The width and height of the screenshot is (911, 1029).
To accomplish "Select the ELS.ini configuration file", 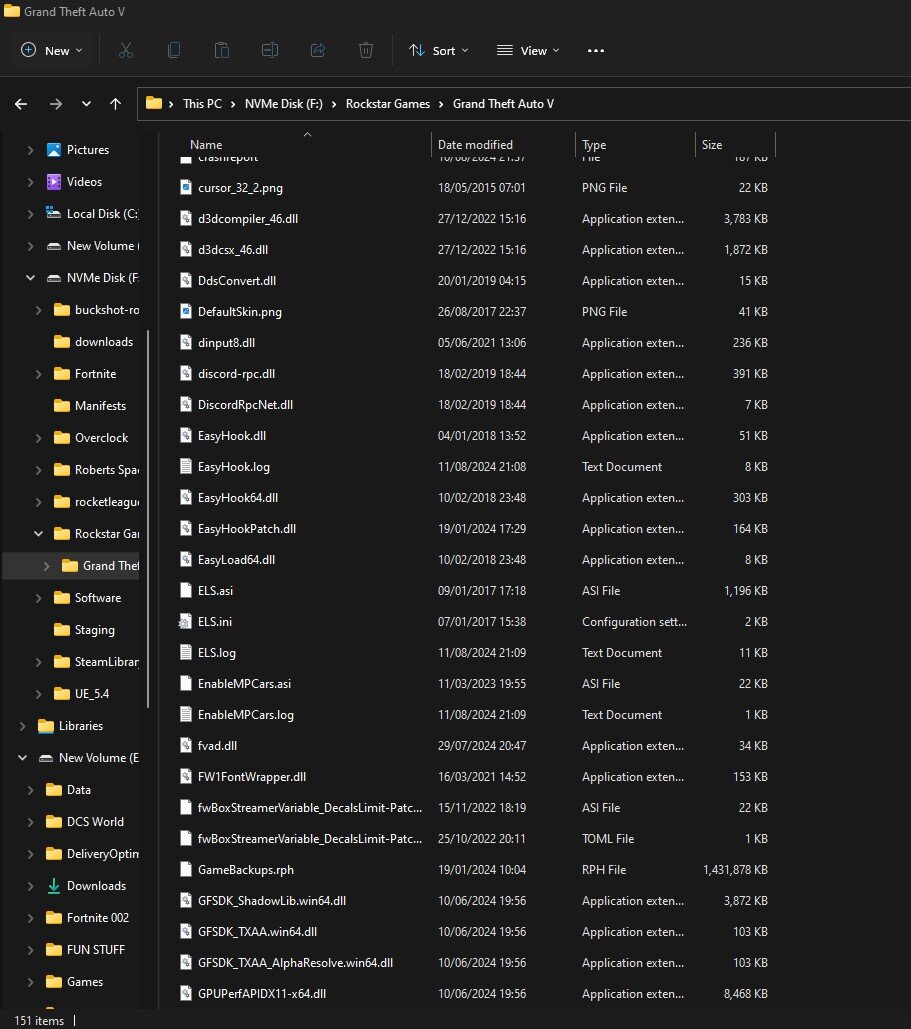I will click(x=215, y=622).
